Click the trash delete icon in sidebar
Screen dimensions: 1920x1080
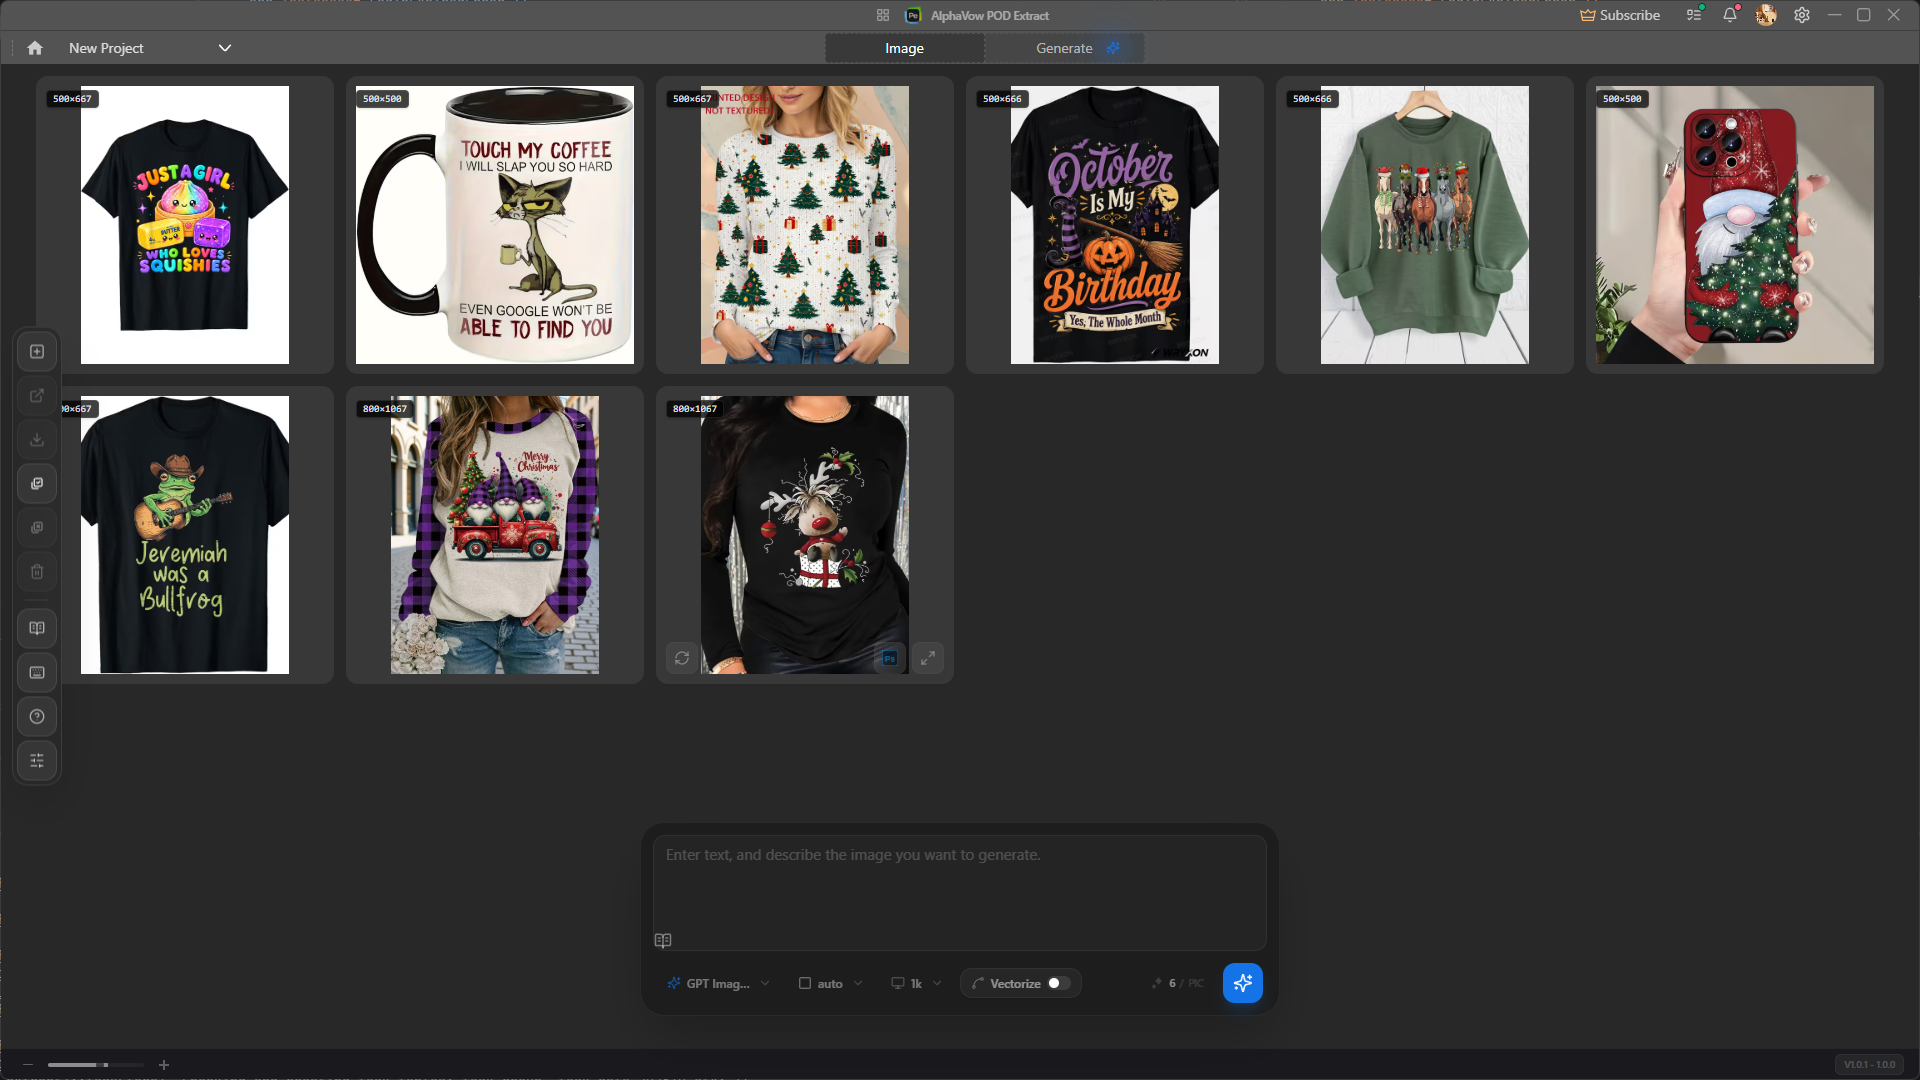point(37,572)
